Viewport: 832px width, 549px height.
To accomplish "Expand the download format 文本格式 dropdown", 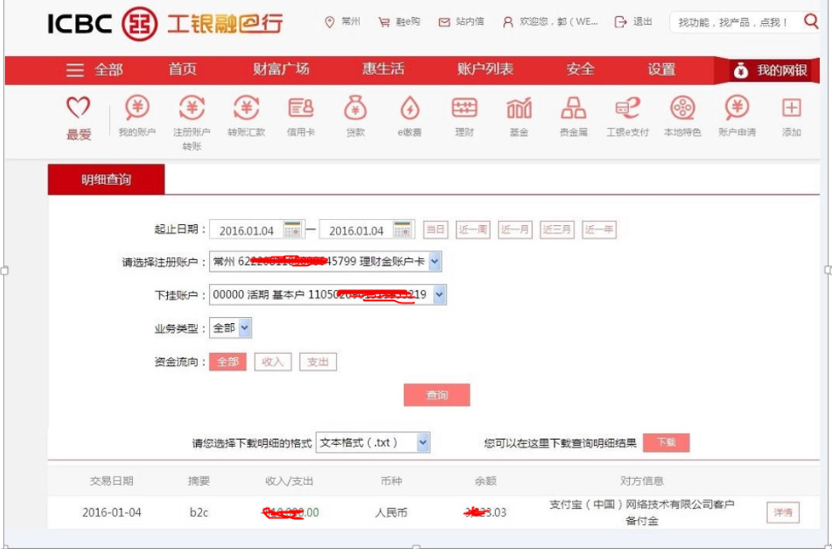I will (423, 442).
